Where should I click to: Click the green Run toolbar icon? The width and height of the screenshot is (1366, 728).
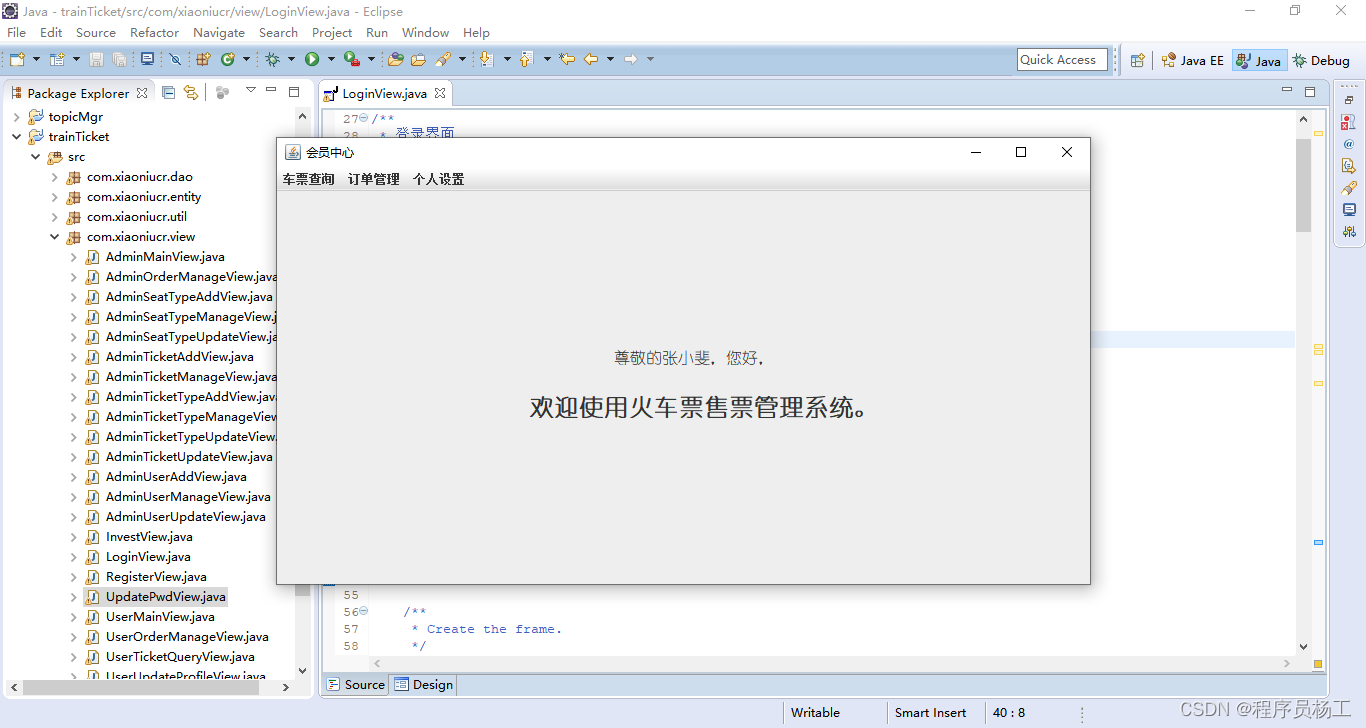pyautogui.click(x=311, y=59)
